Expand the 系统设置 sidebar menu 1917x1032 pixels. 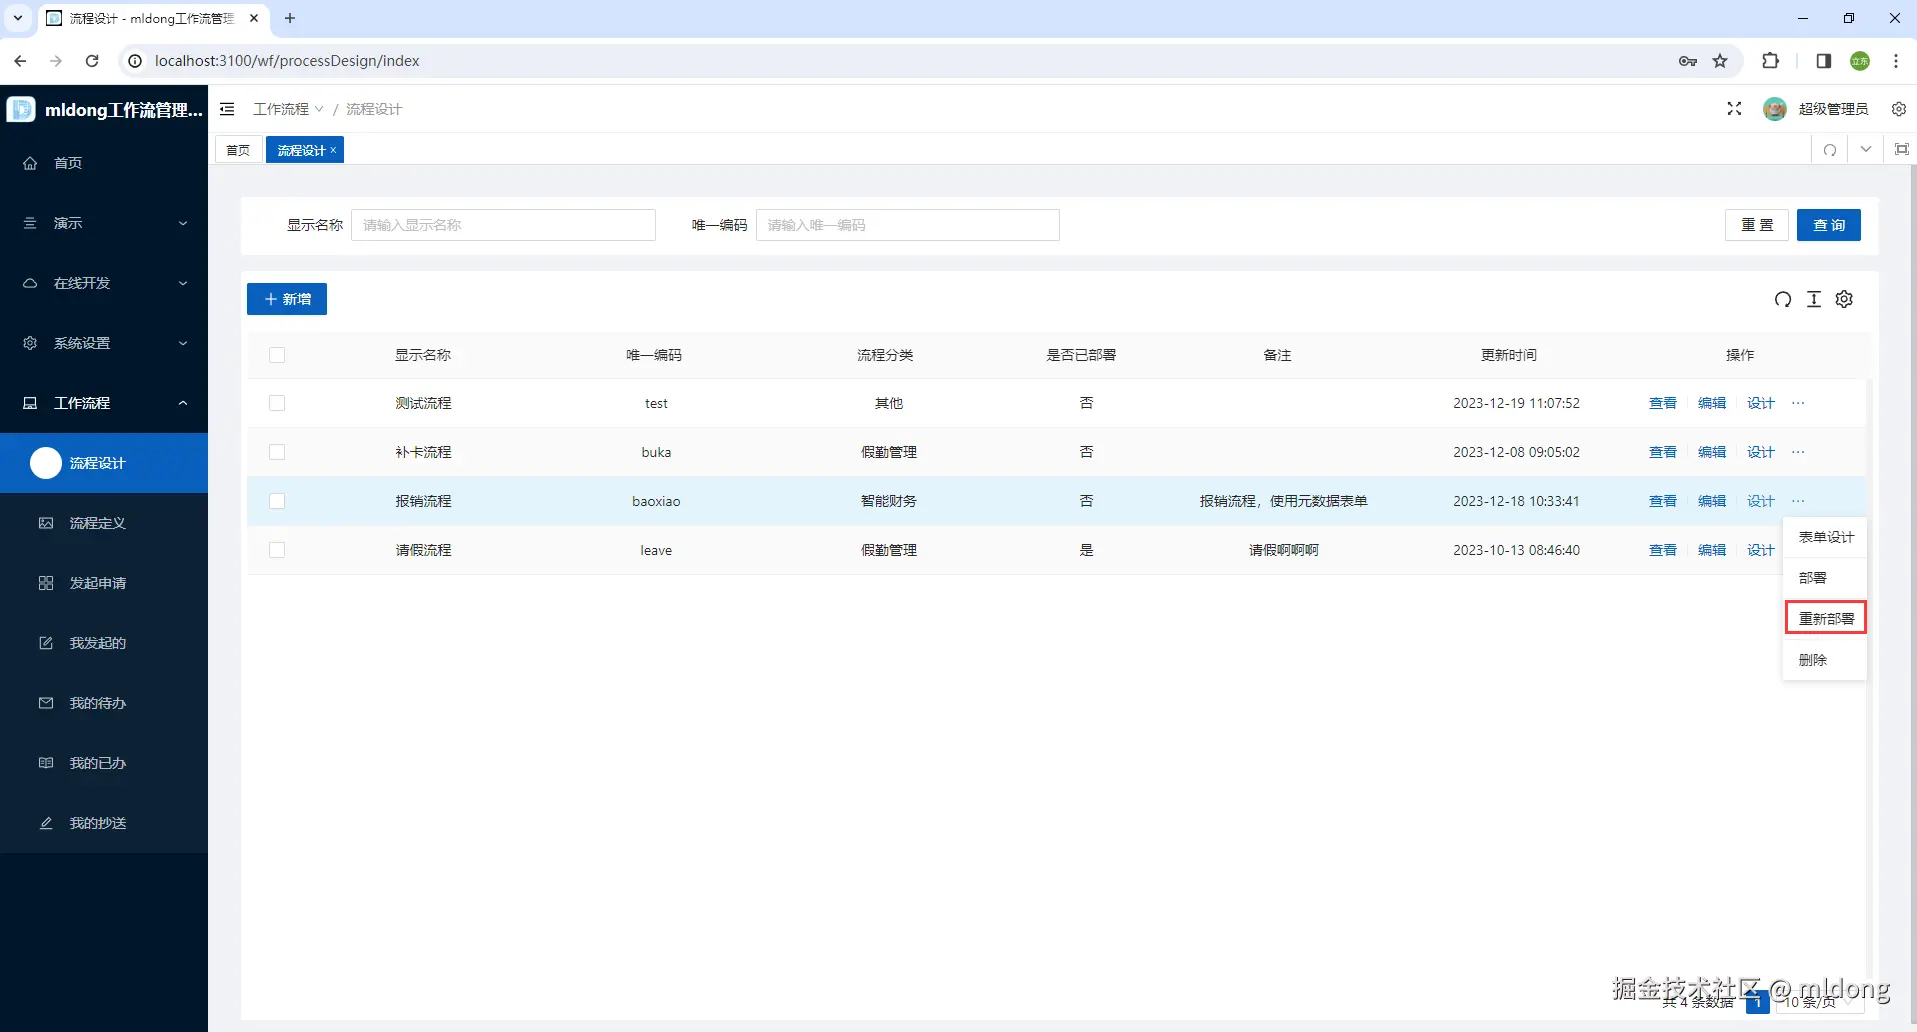point(104,343)
